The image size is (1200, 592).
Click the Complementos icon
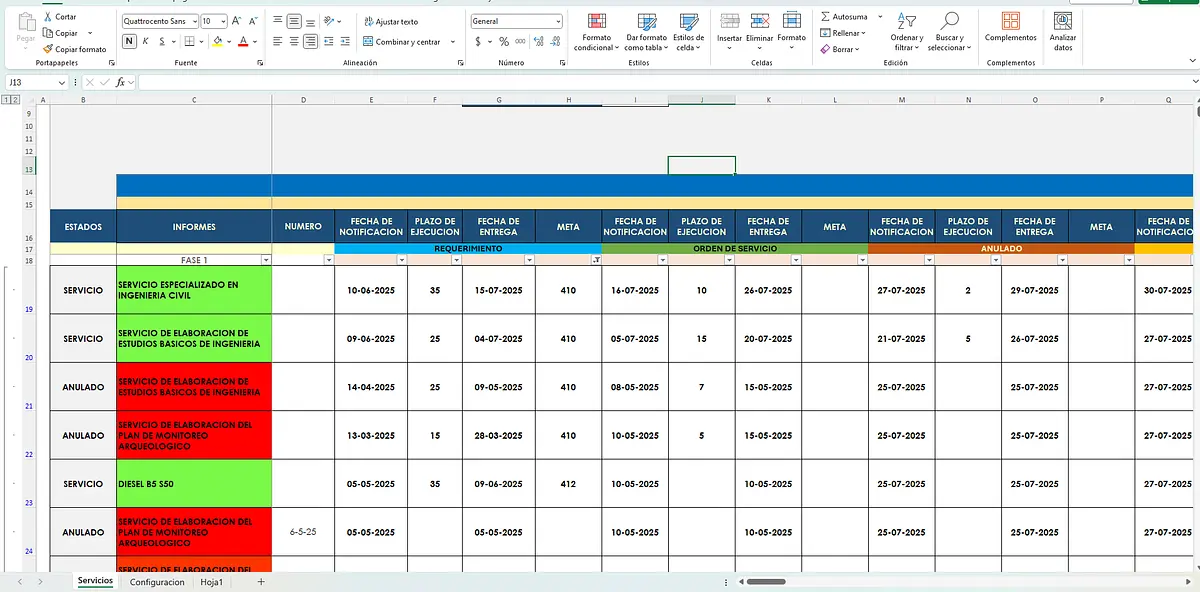click(1011, 21)
